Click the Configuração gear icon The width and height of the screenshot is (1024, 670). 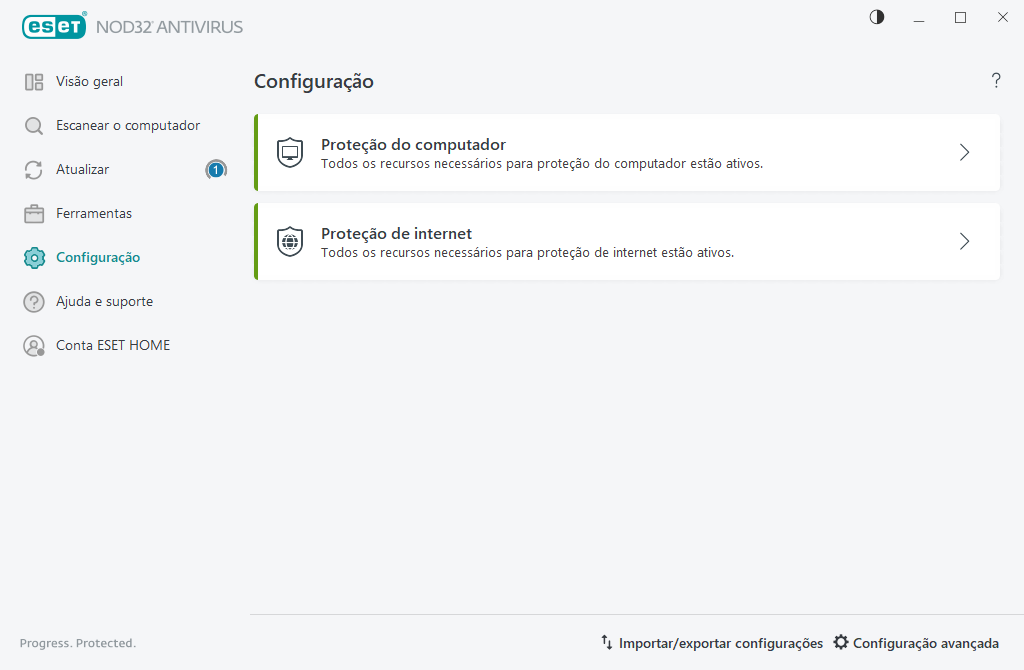(31, 257)
